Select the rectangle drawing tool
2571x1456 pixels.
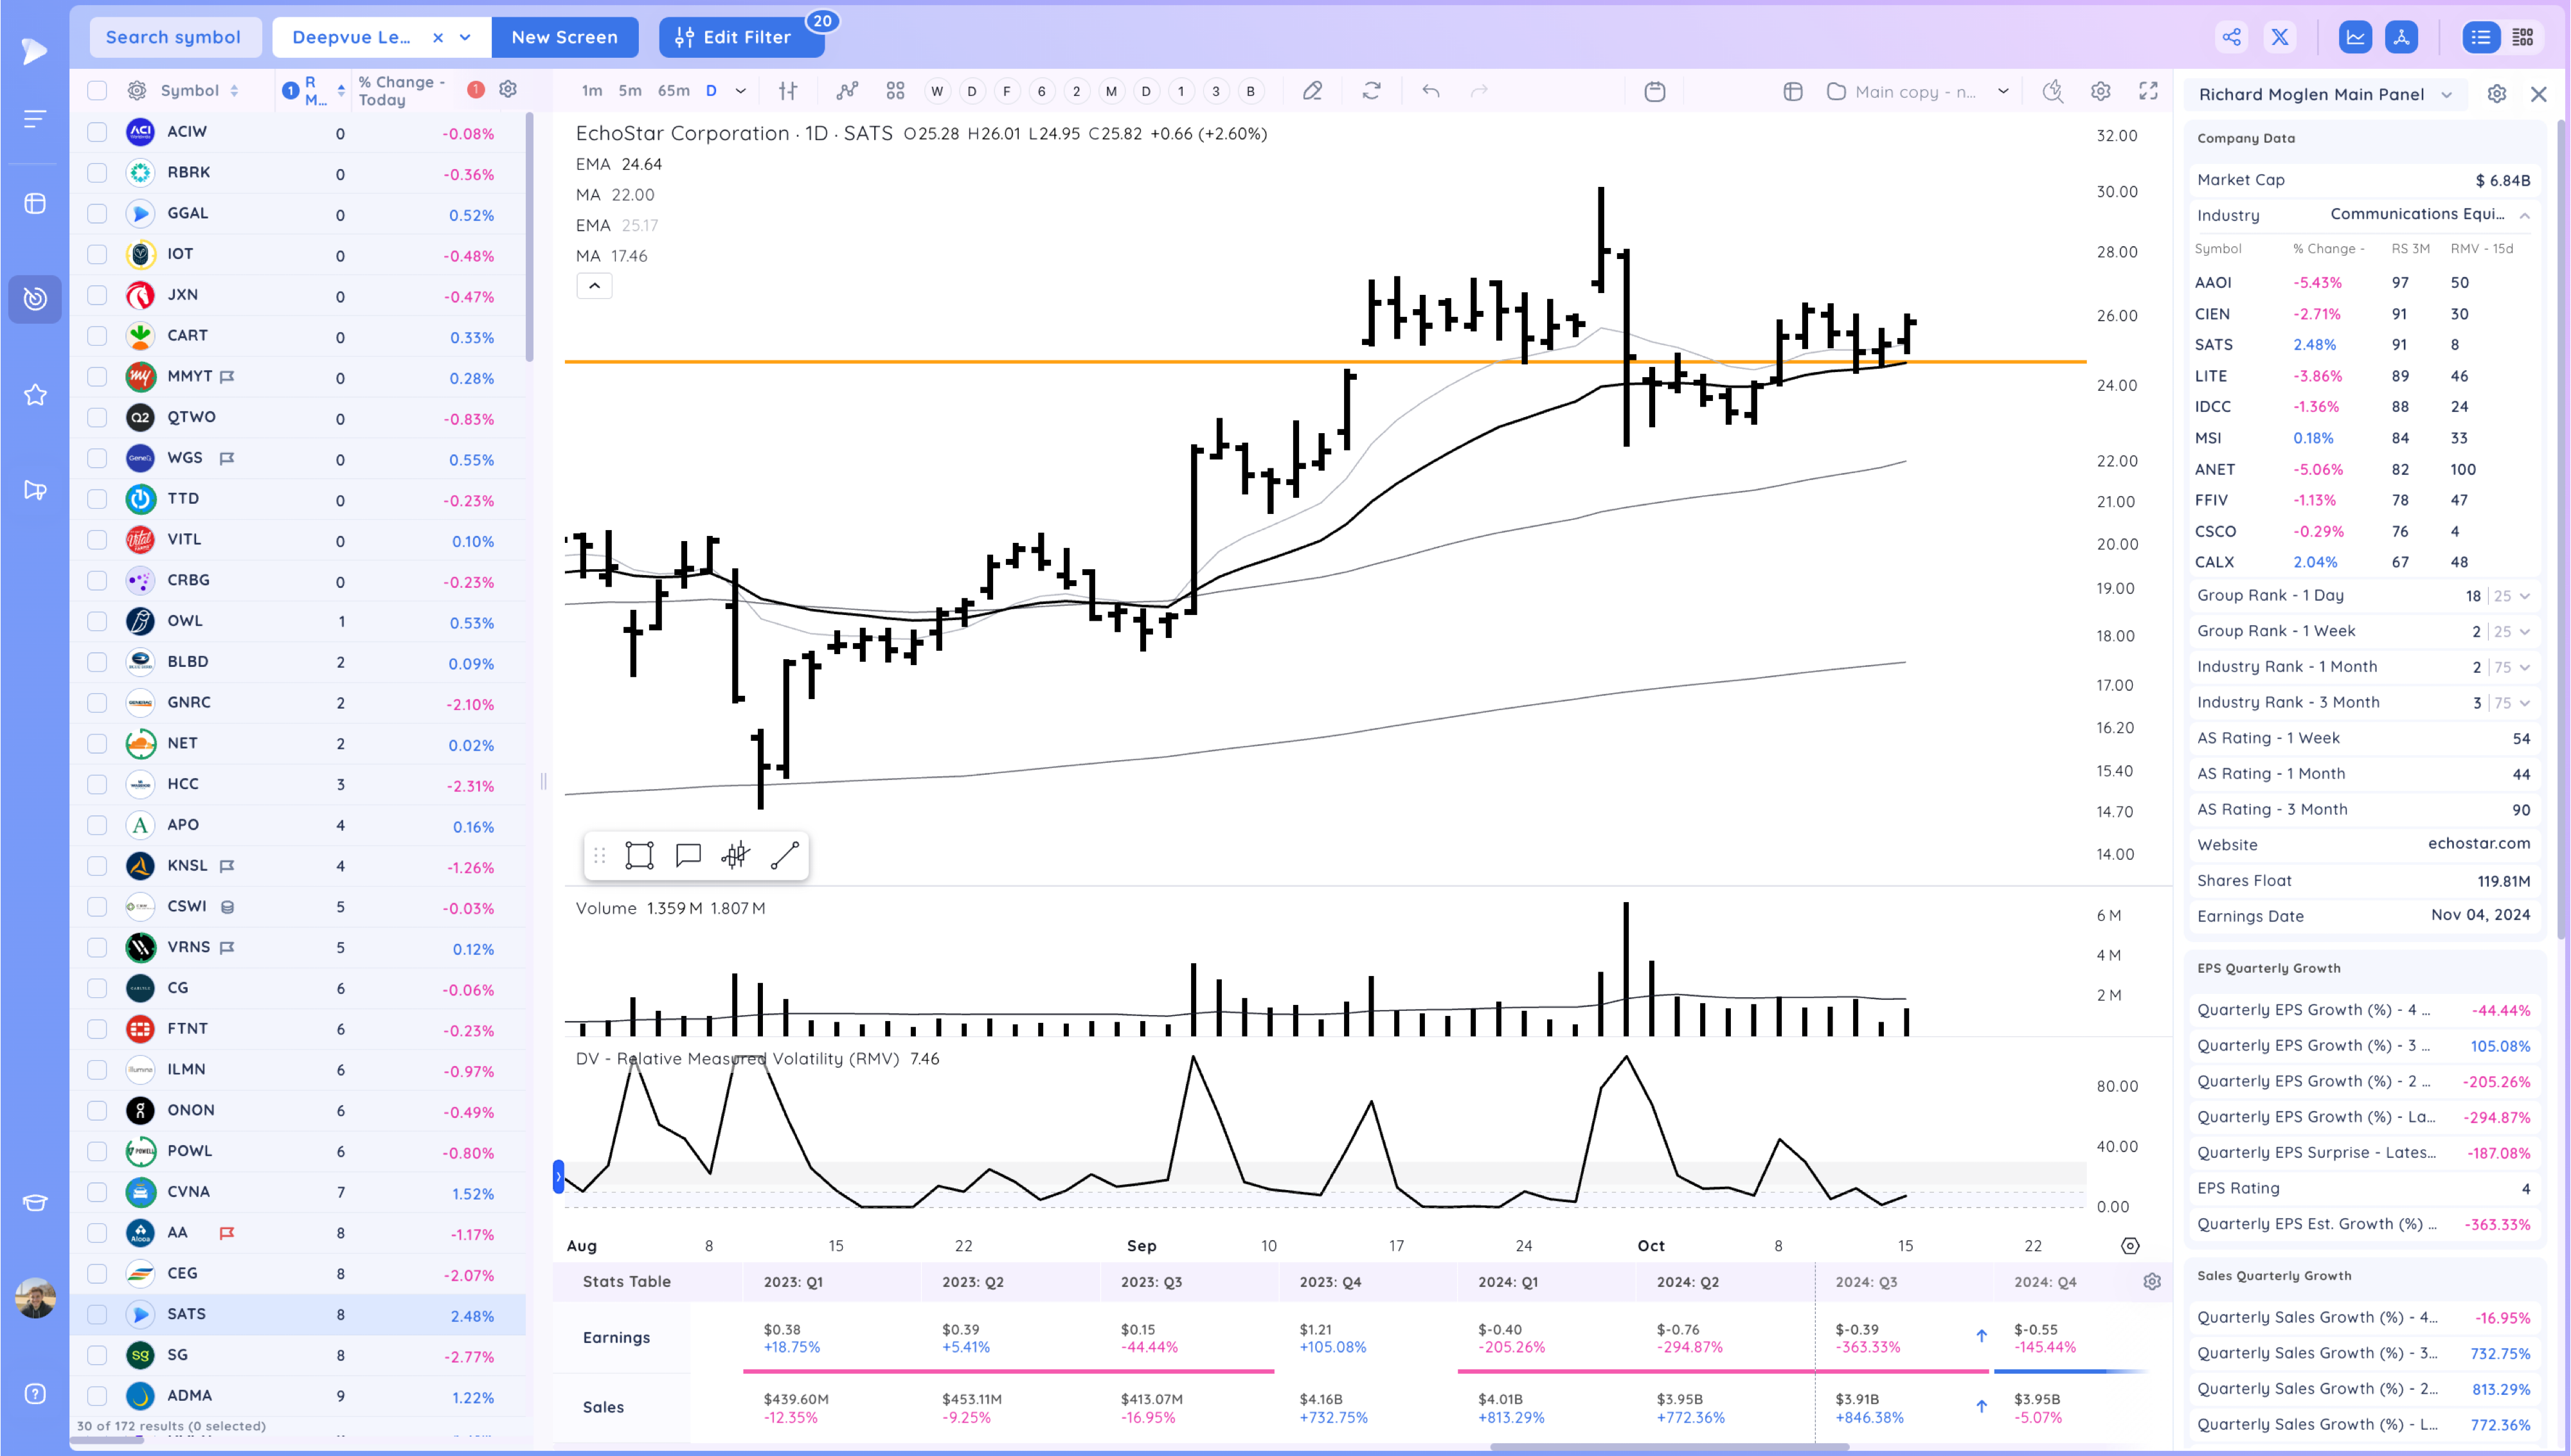[x=639, y=855]
